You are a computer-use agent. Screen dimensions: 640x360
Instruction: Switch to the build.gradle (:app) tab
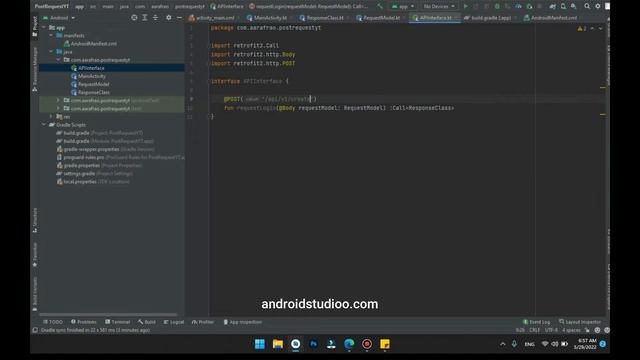pyautogui.click(x=490, y=18)
